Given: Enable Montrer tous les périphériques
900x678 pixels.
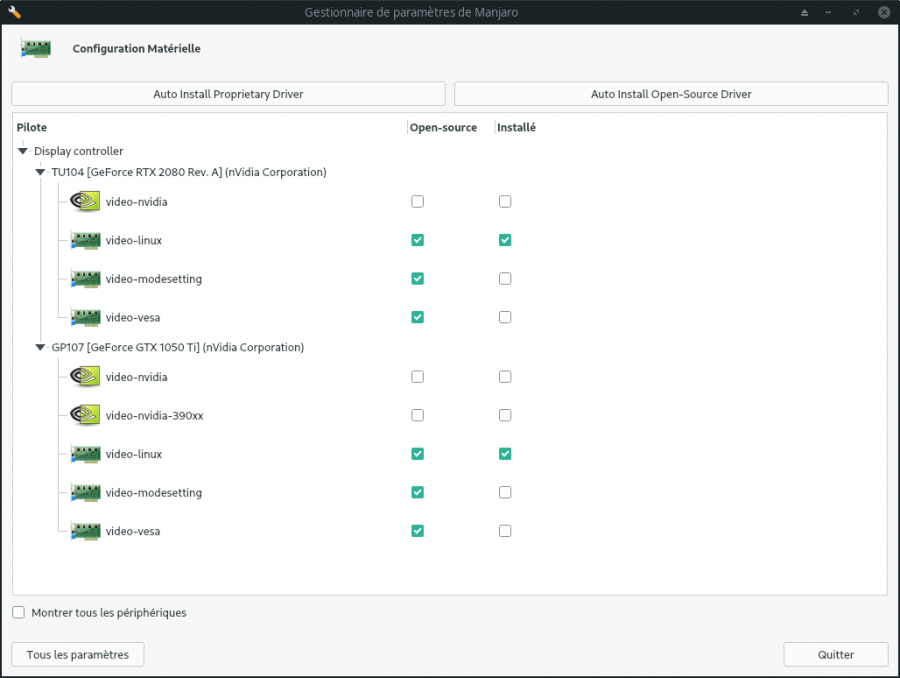Looking at the screenshot, I should point(18,612).
